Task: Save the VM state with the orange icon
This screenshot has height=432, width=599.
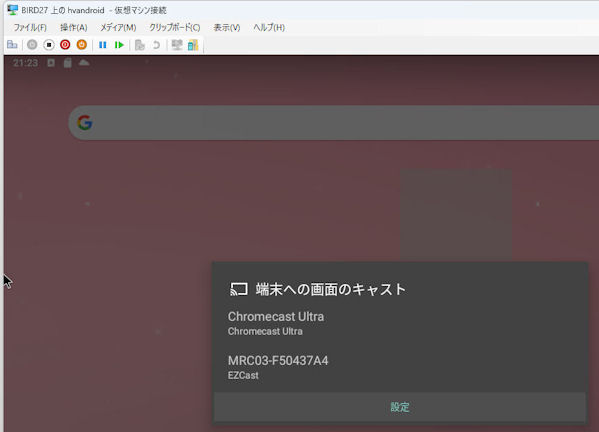Action: (x=81, y=45)
